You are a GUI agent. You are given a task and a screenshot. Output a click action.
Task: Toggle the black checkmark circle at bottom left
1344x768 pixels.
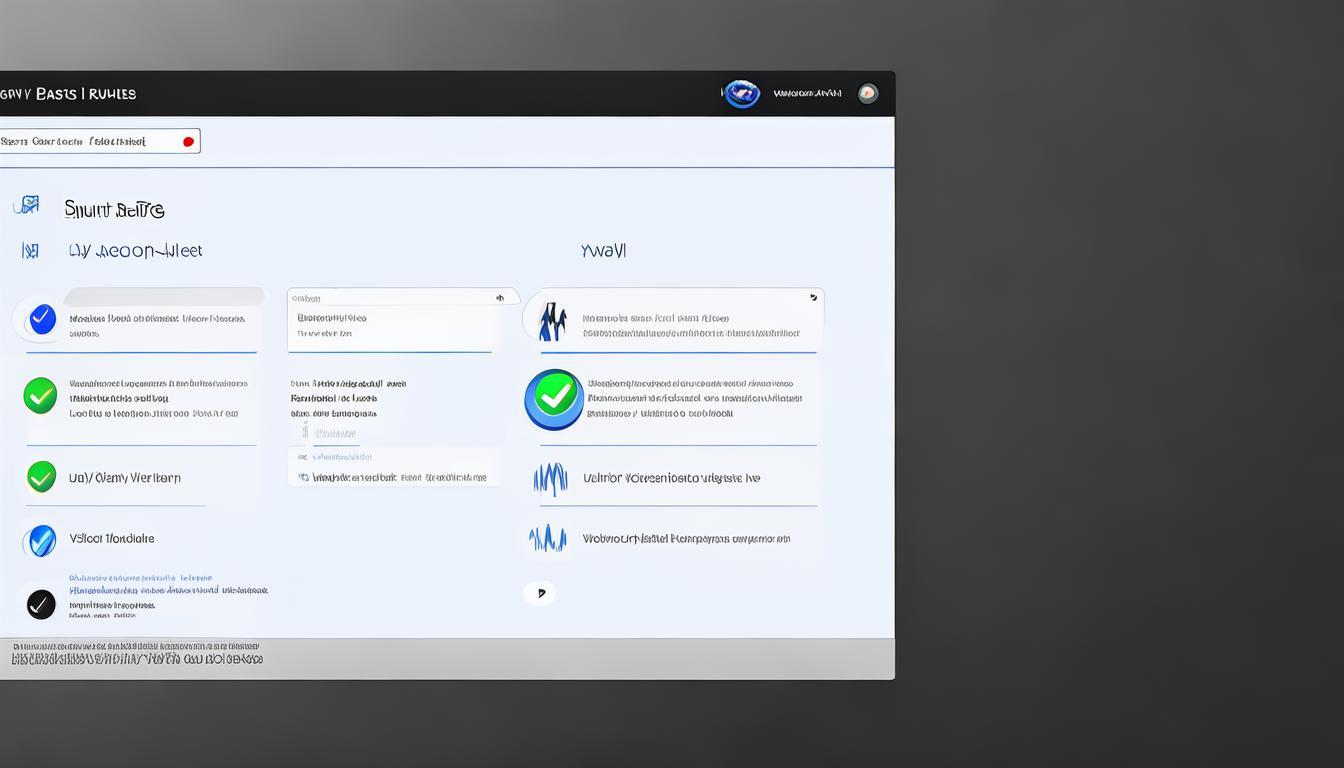point(41,604)
